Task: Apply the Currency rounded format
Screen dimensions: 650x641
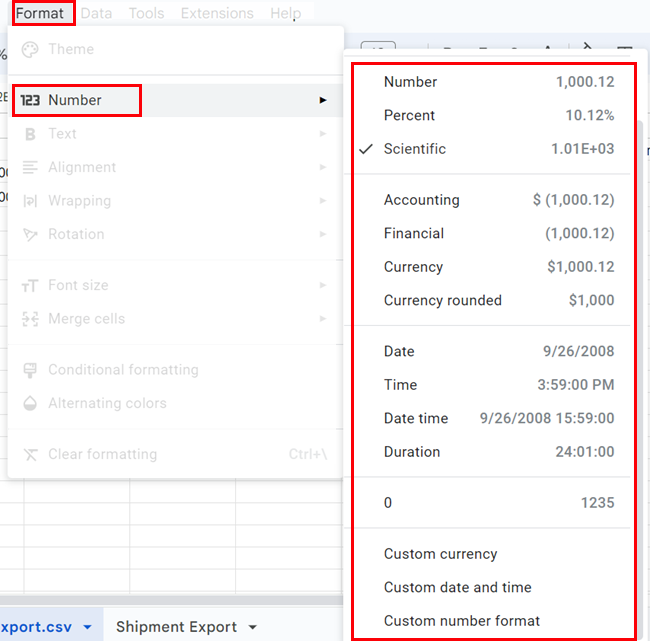Action: tap(442, 300)
